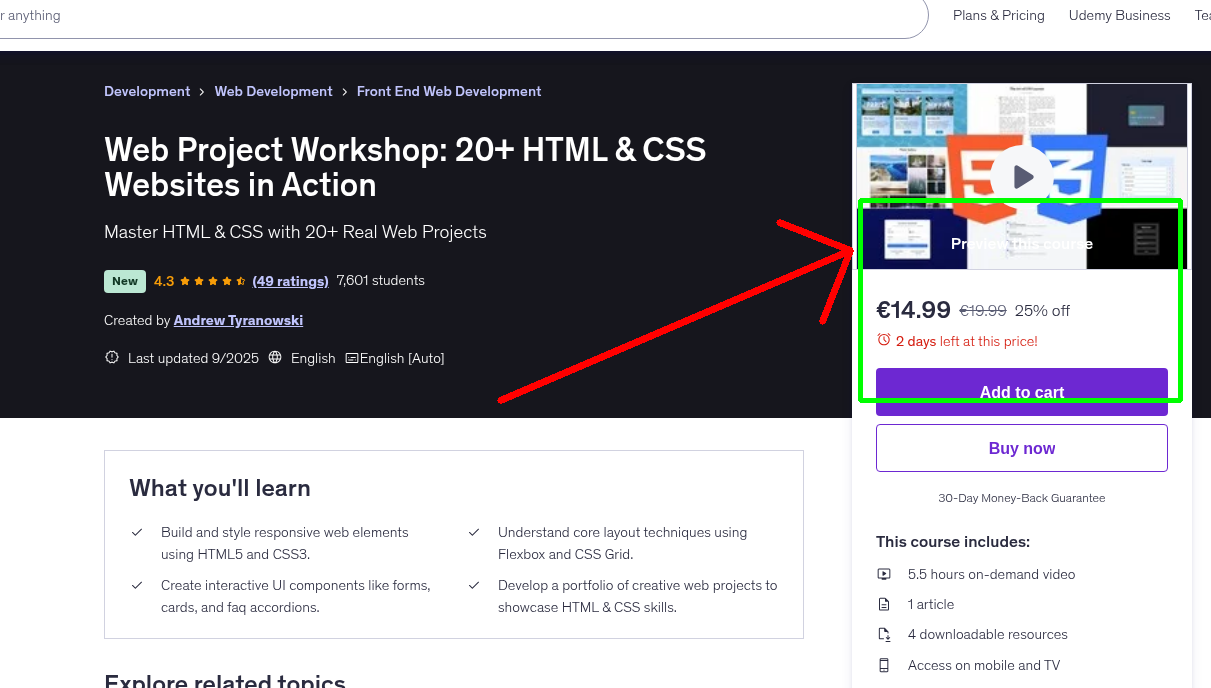Click the mobile and TV access icon
The width and height of the screenshot is (1211, 688).
[884, 665]
